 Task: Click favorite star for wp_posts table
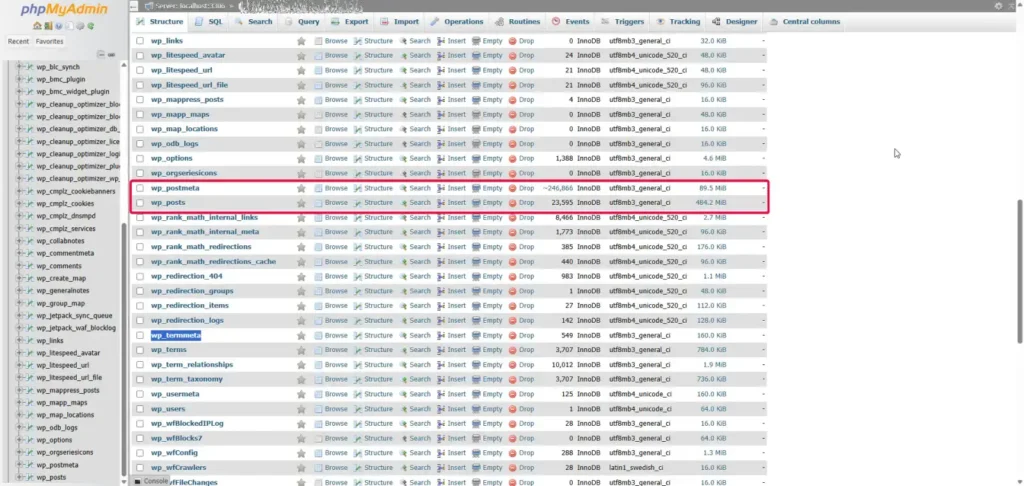pos(301,203)
